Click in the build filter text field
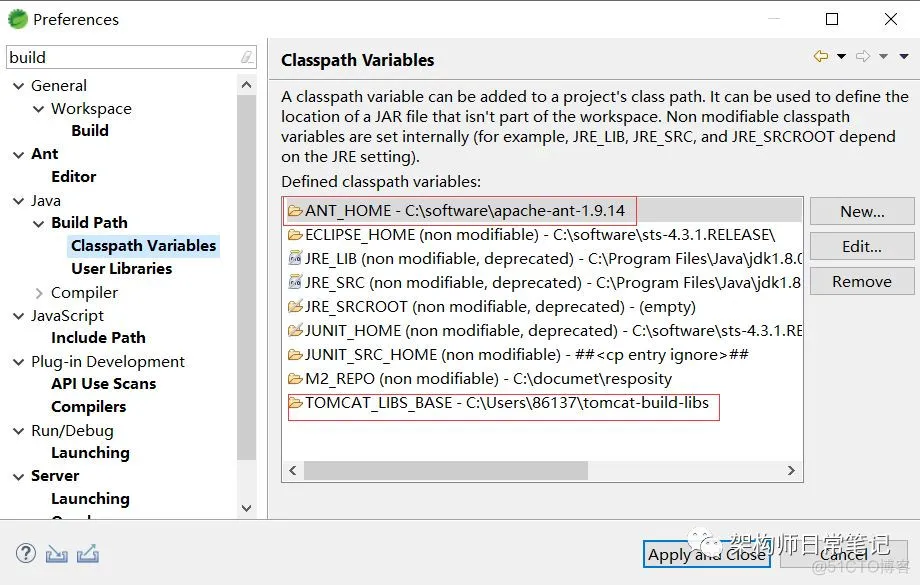Viewport: 920px width, 585px height. 120,58
